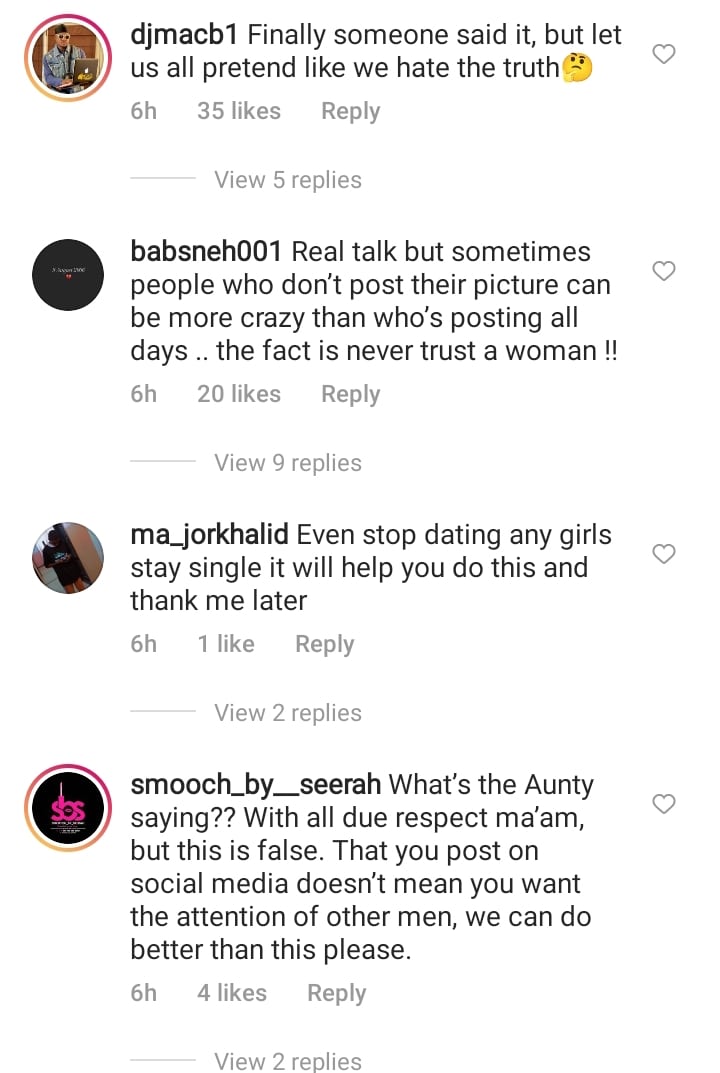Open smooch_by__seerah's pink logo avatar
The height and width of the screenshot is (1073, 720).
tap(68, 809)
